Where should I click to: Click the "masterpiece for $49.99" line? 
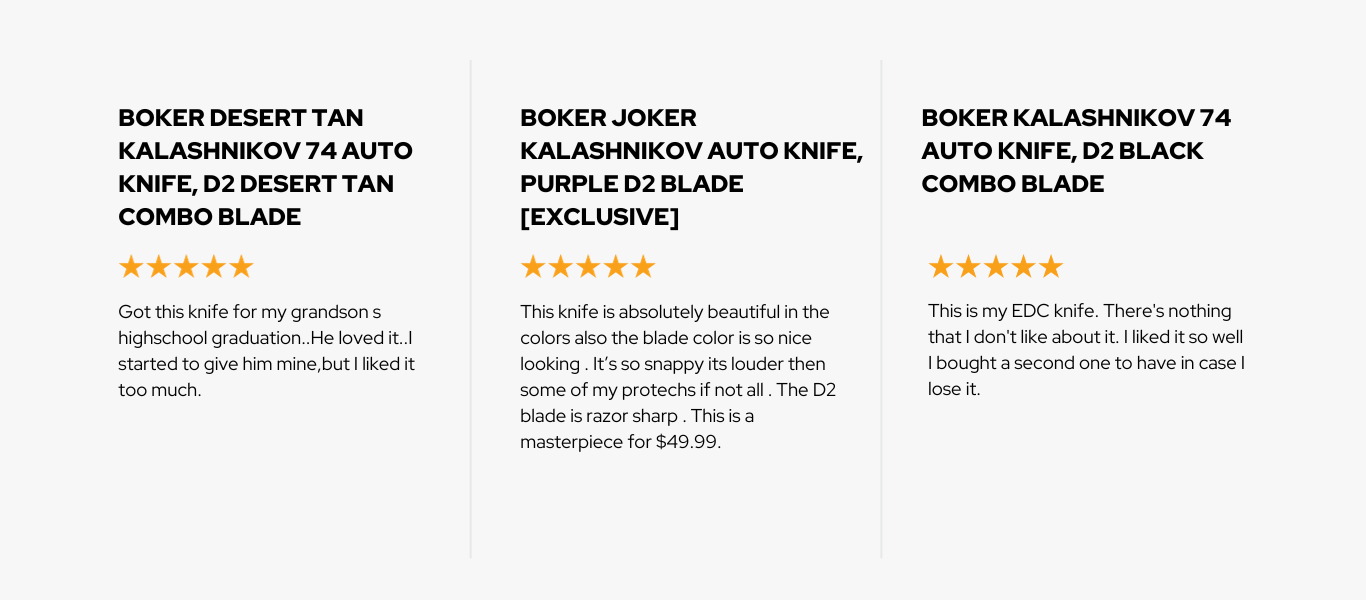coord(620,441)
